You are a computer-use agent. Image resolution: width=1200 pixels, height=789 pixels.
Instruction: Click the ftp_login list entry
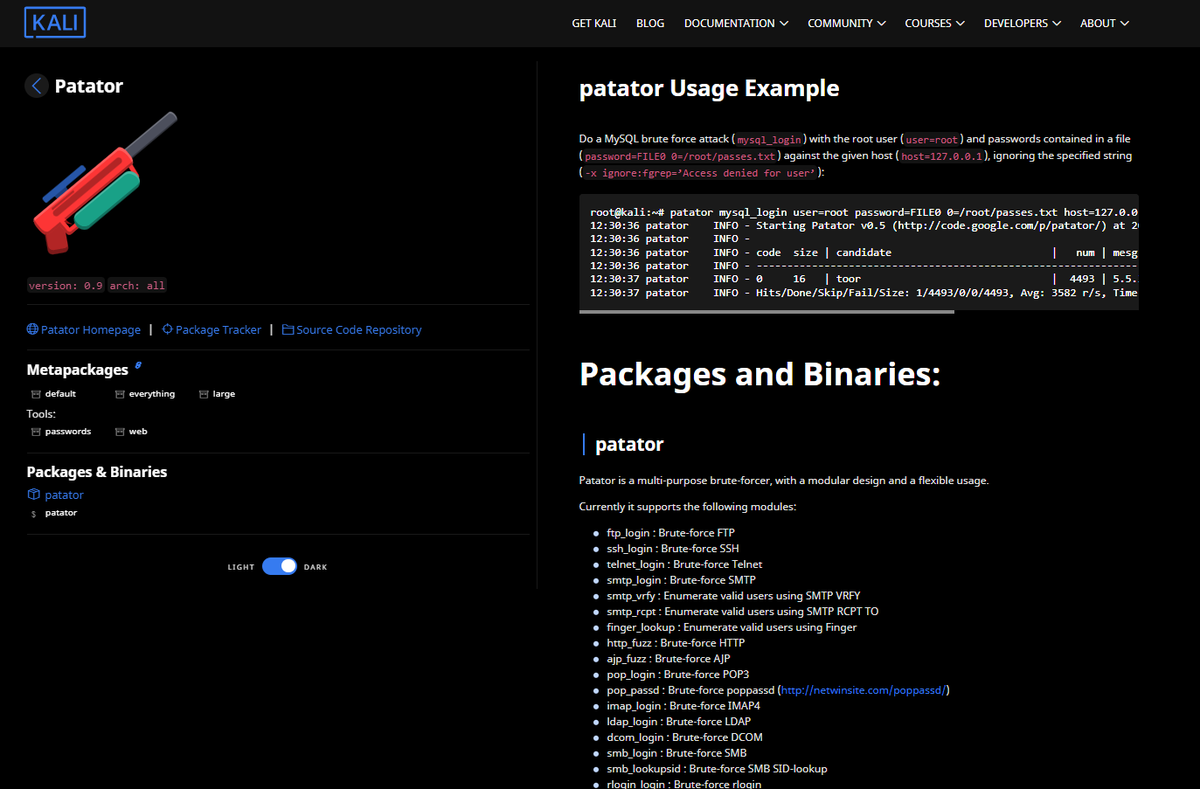670,533
